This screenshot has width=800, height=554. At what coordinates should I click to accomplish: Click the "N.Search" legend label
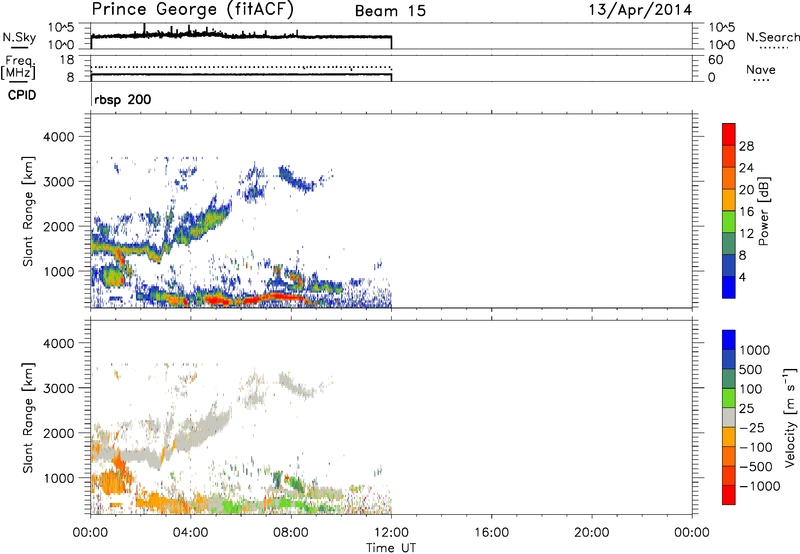click(772, 37)
